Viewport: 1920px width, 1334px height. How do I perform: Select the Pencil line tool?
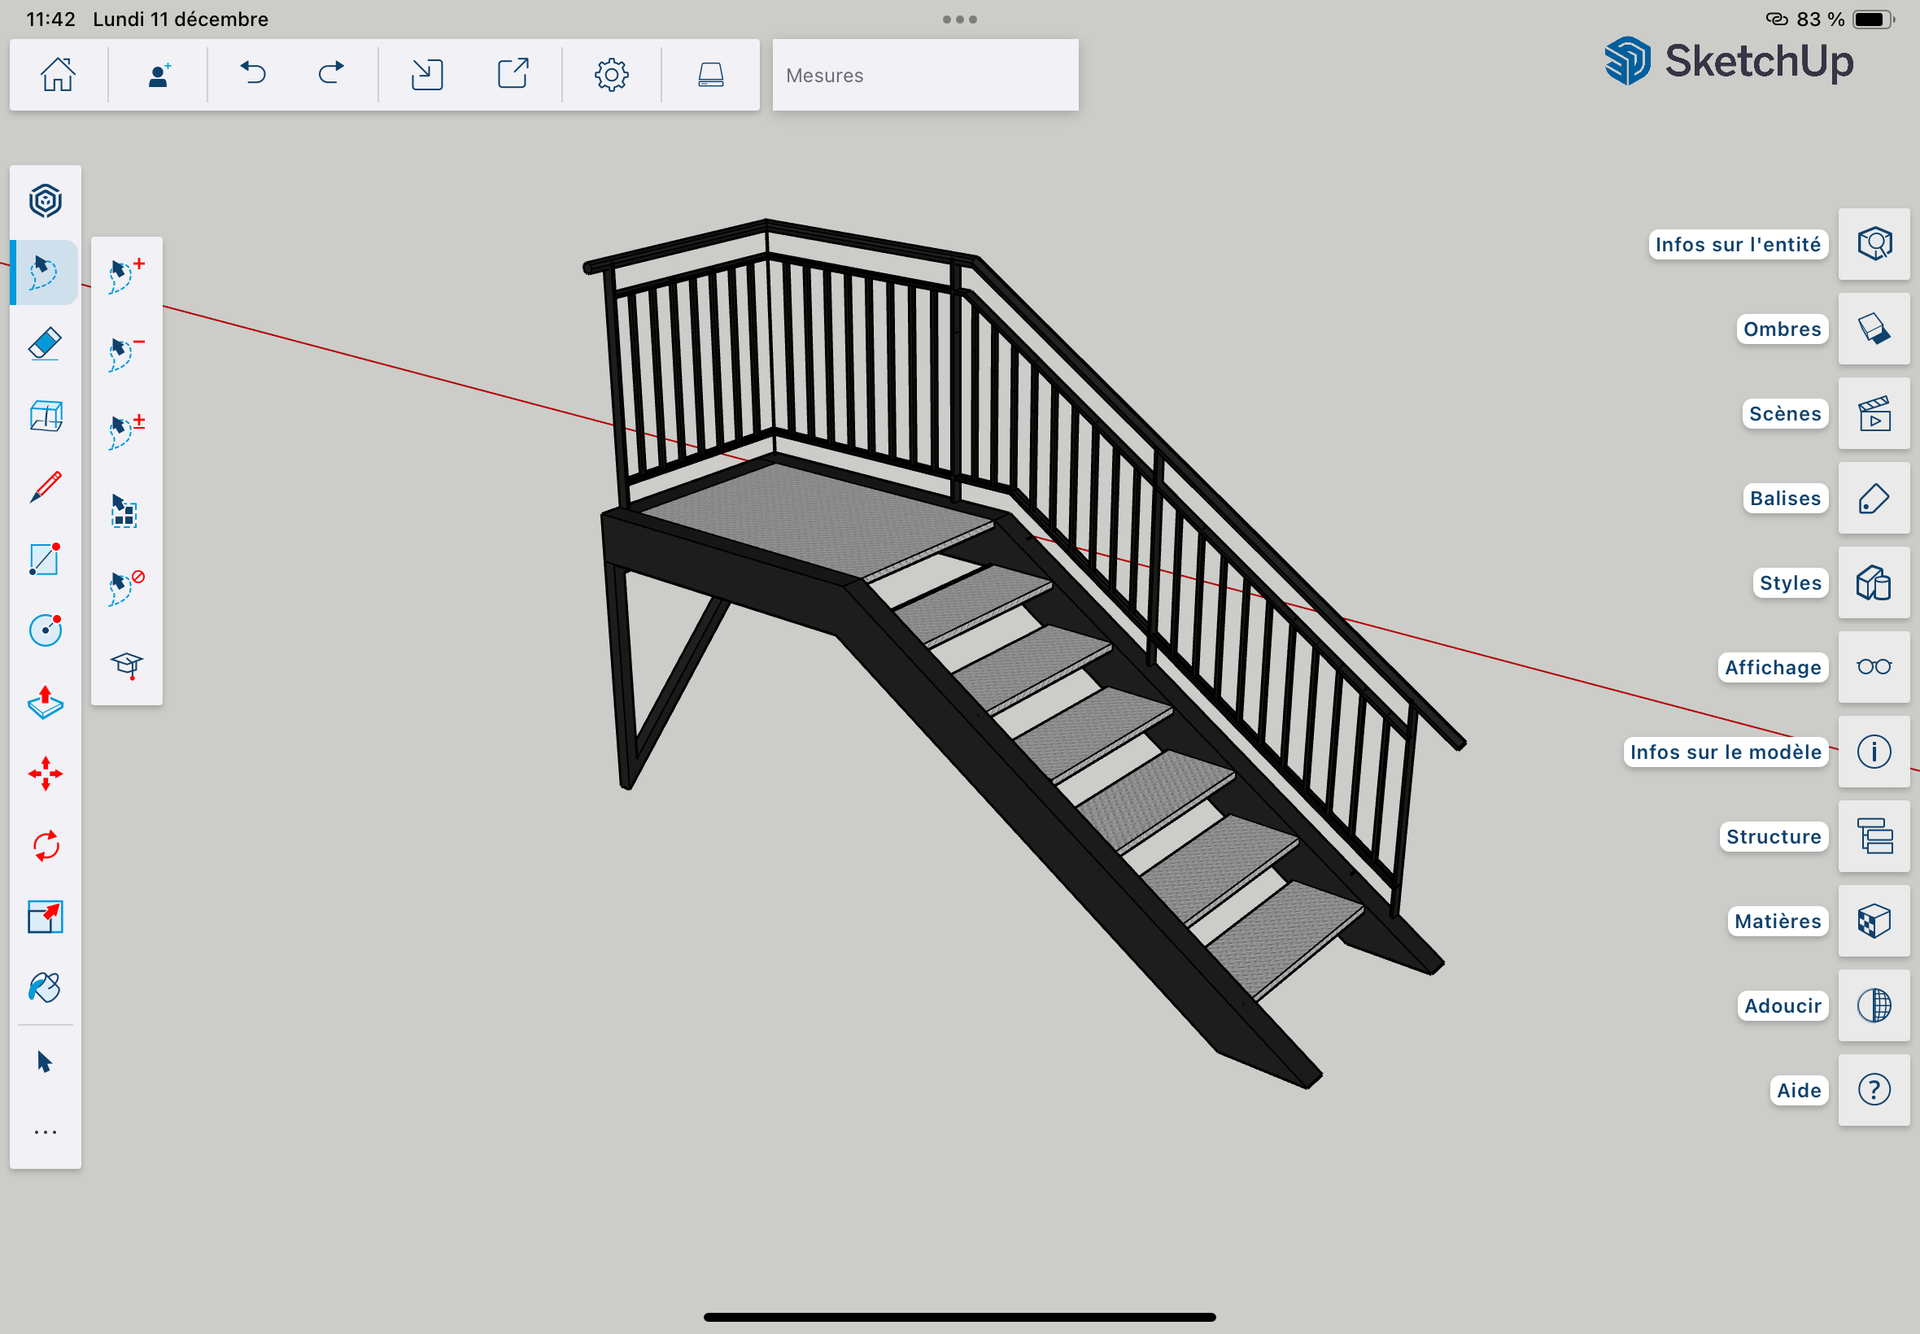45,487
